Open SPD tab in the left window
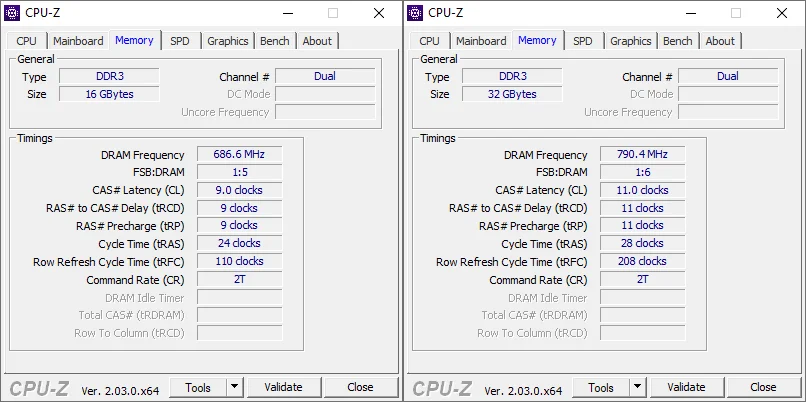The image size is (806, 402). point(180,41)
